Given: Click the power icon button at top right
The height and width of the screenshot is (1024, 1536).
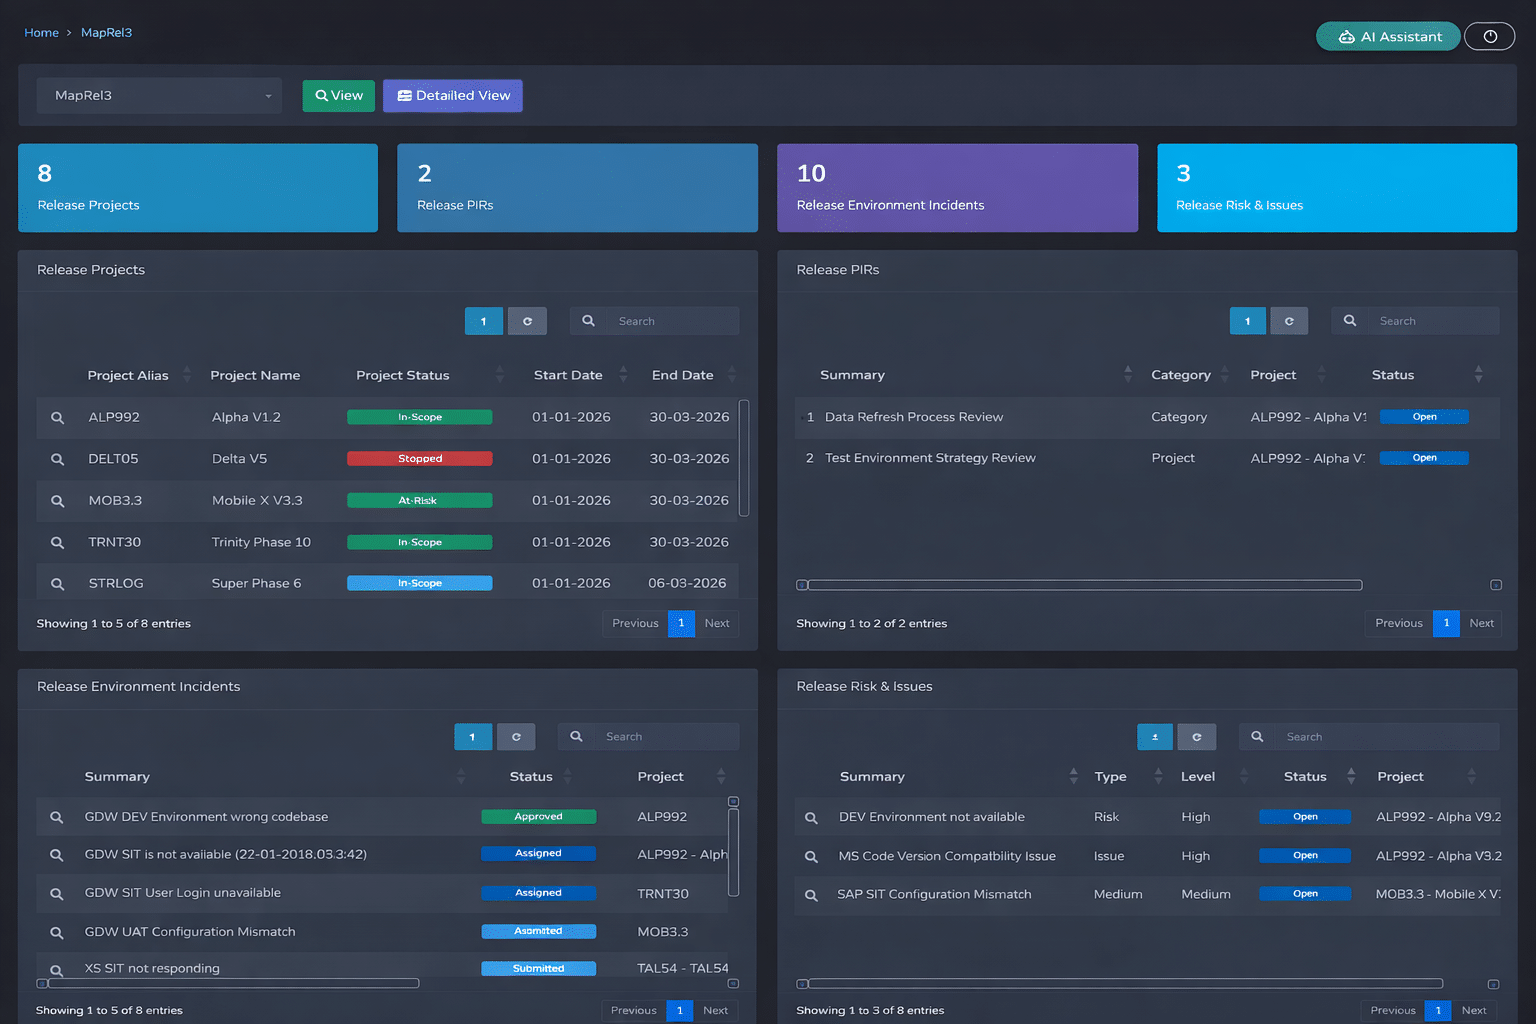Looking at the screenshot, I should [1489, 37].
